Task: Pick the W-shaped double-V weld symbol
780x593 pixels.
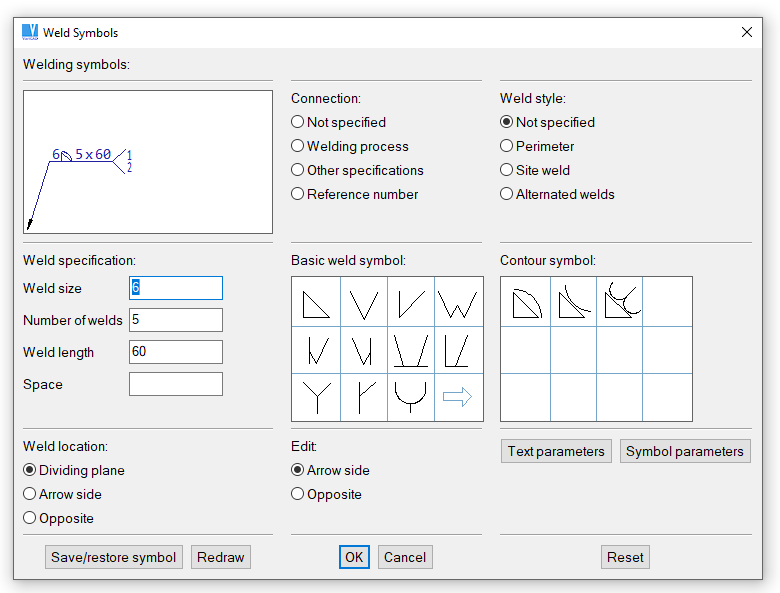Action: point(457,302)
